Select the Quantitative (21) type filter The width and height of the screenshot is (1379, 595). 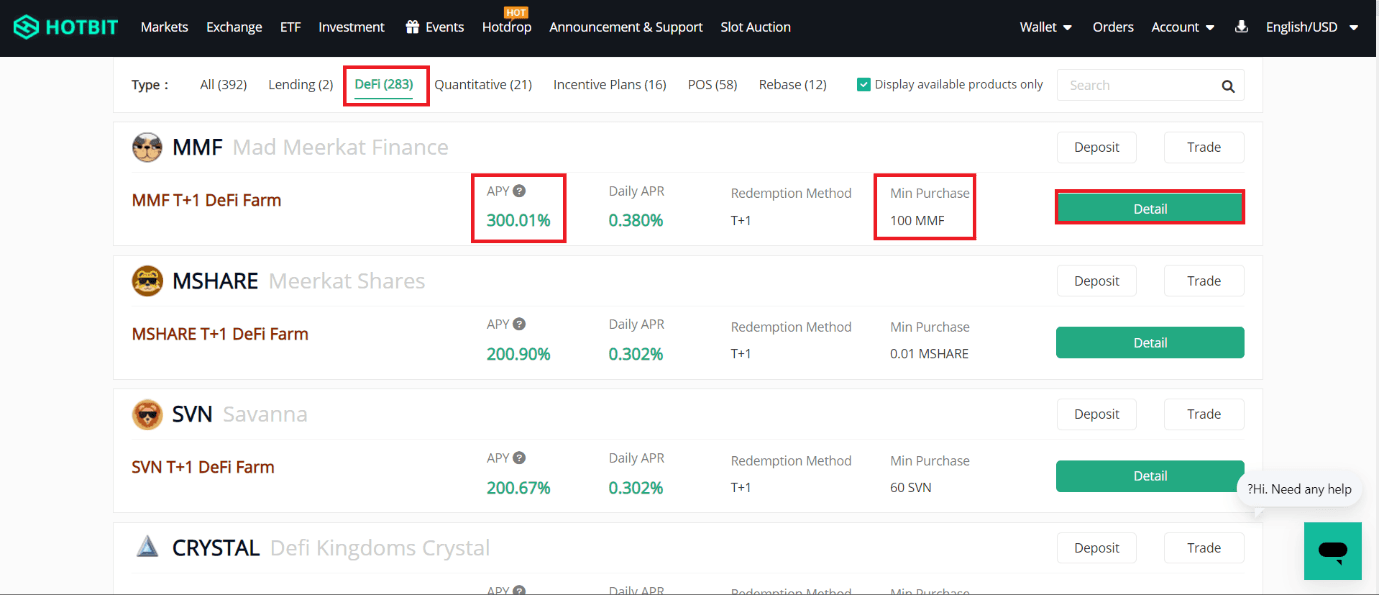tap(483, 85)
